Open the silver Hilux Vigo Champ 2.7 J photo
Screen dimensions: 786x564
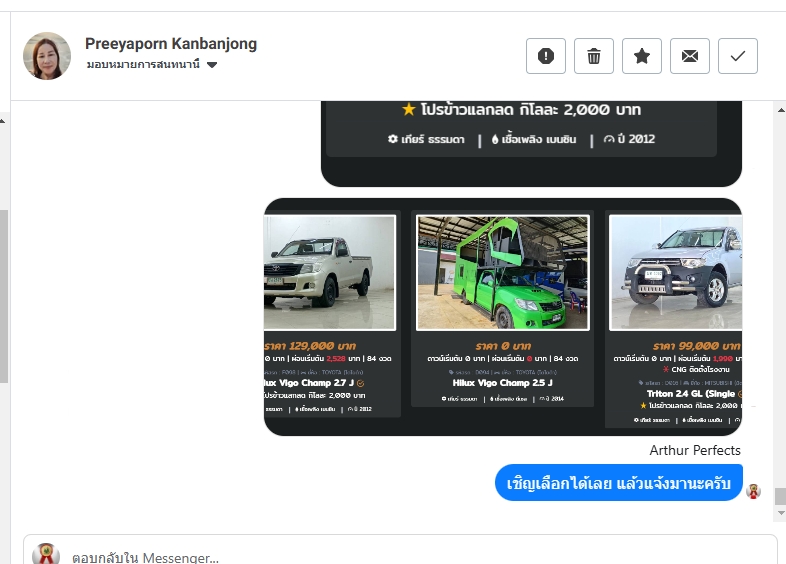330,272
